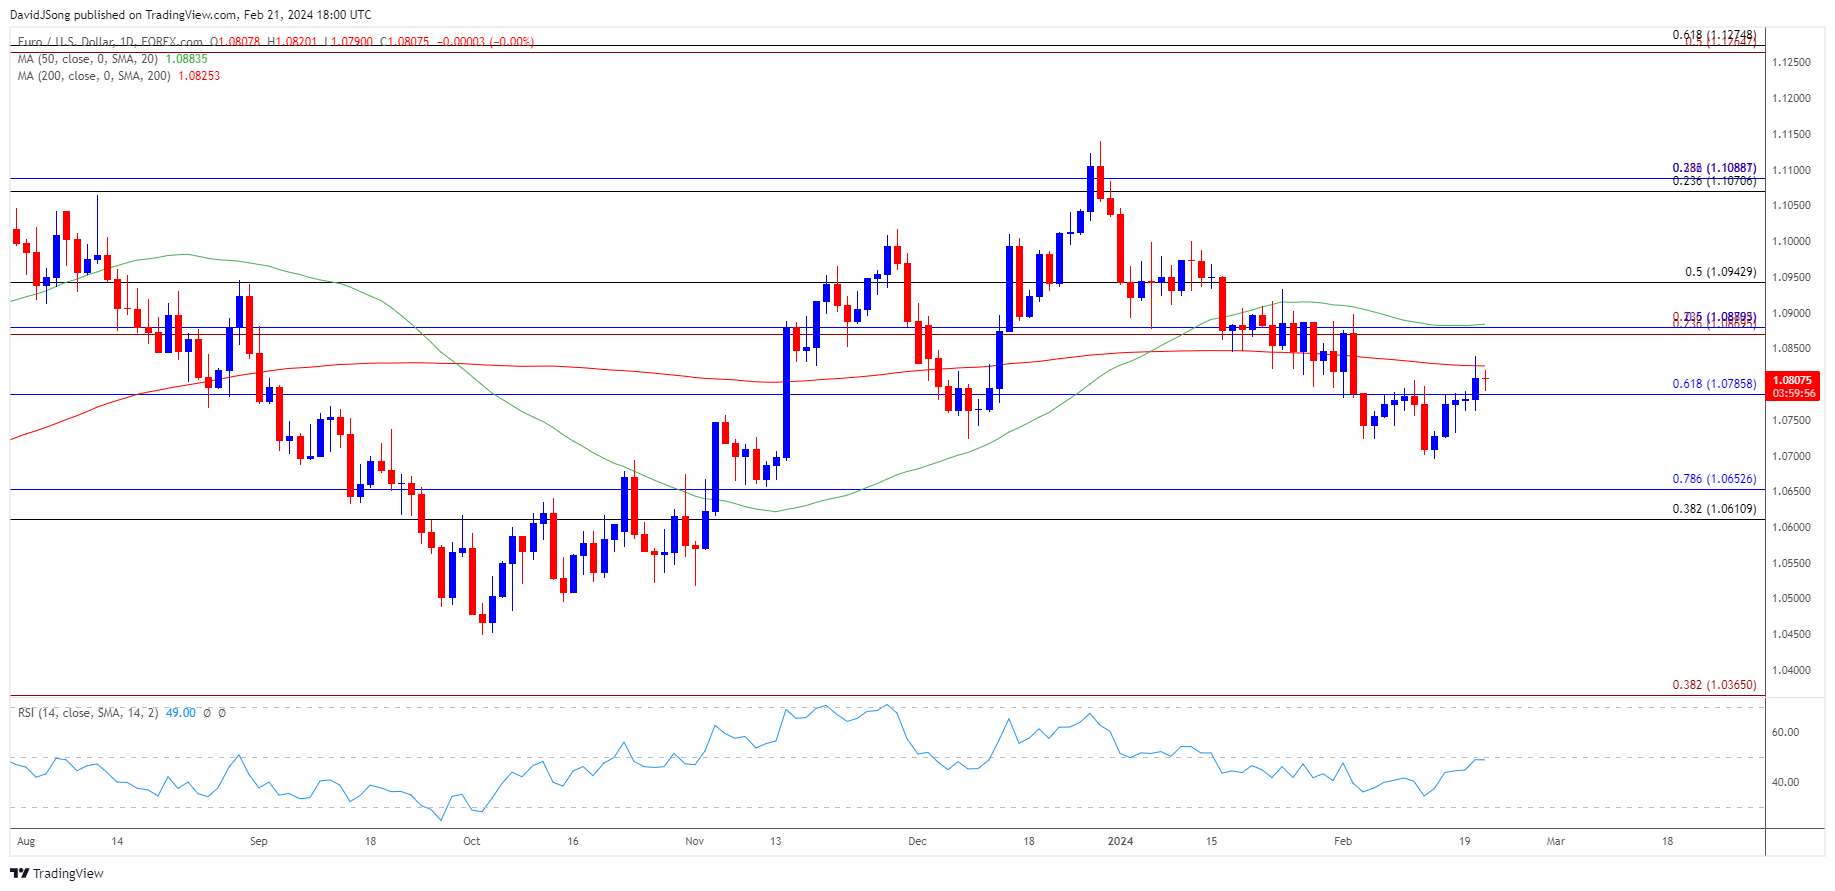Click the RSI 60.00 axis label
This screenshot has width=1835, height=891.
click(1785, 732)
